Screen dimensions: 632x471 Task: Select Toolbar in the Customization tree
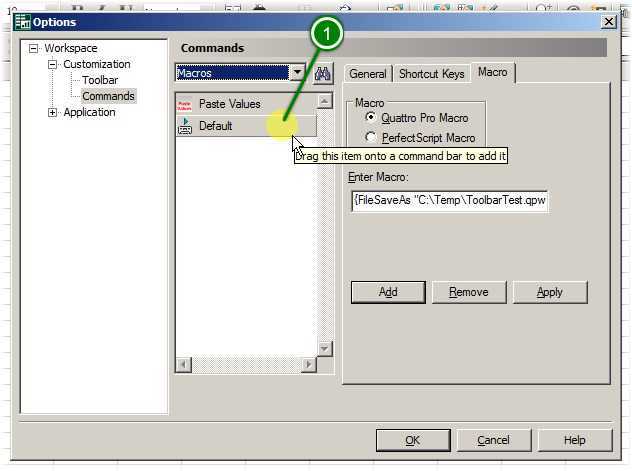click(100, 81)
